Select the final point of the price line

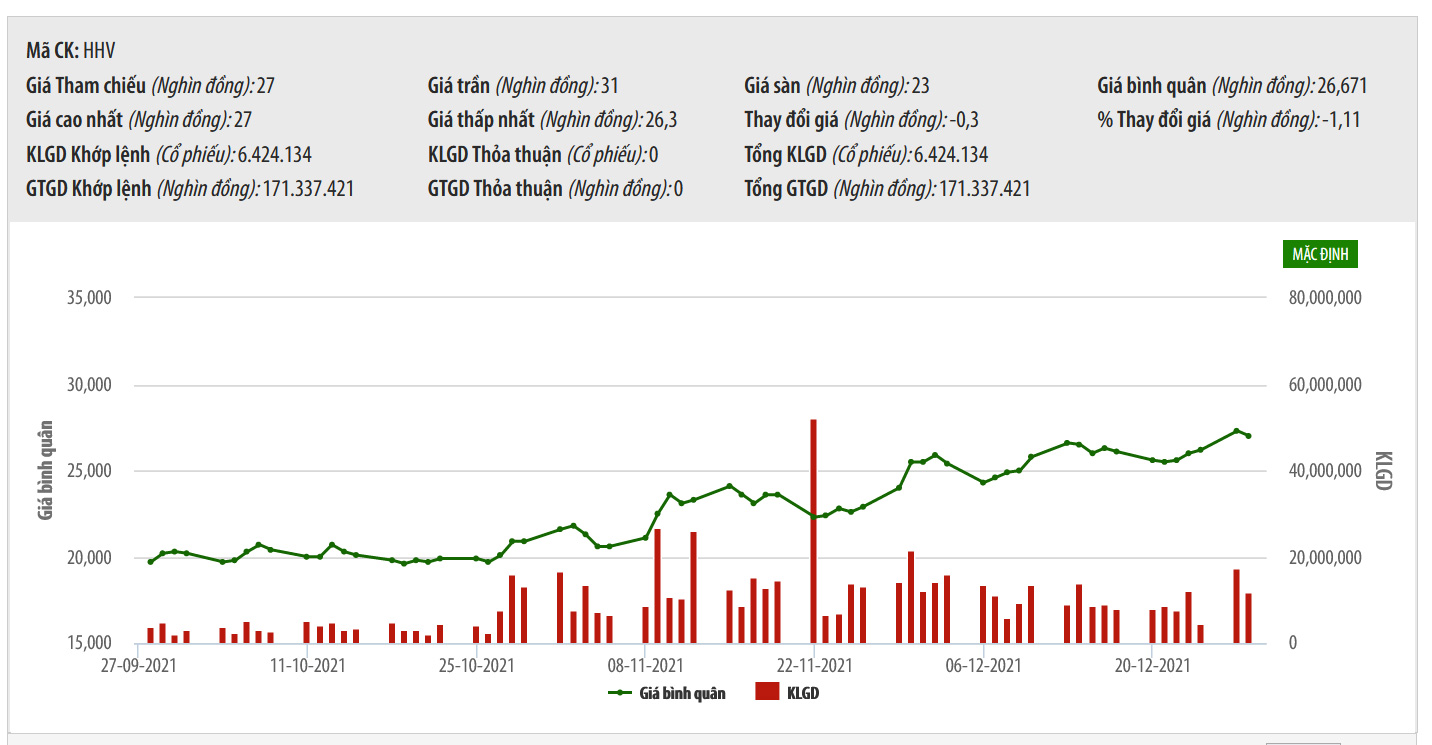click(1248, 436)
